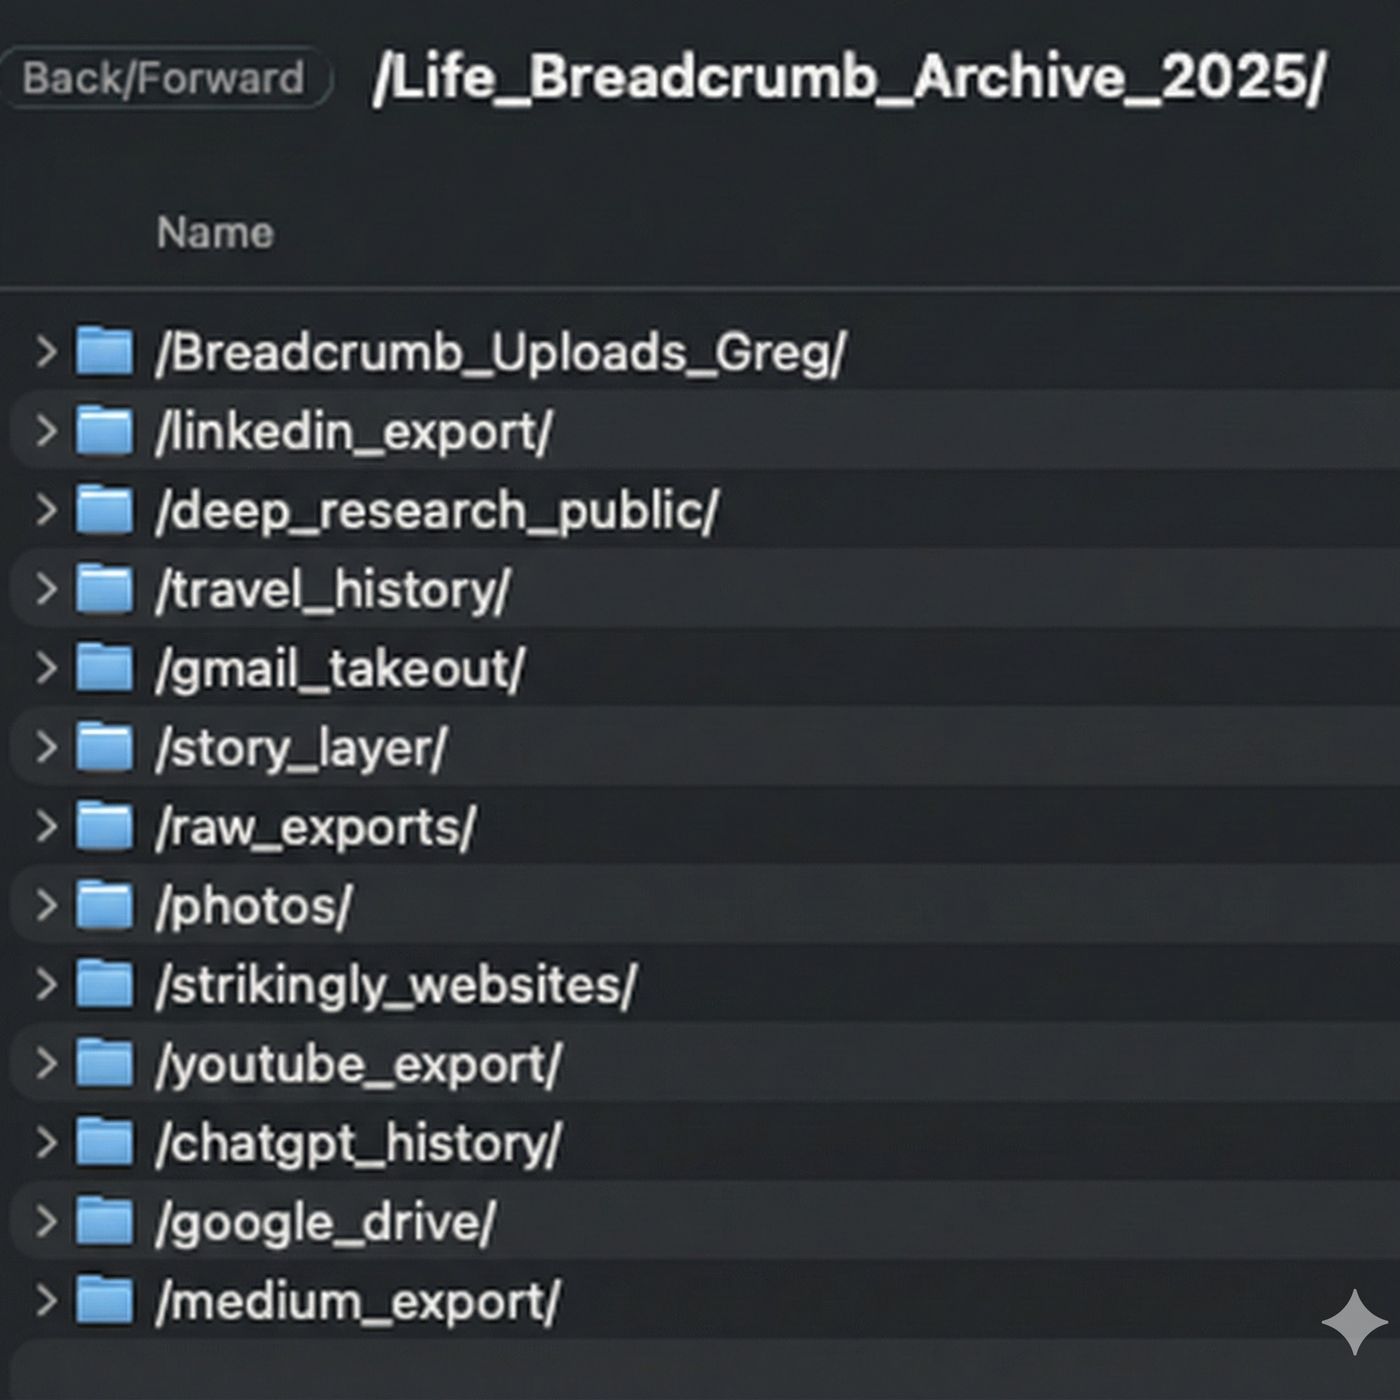Expand the story_layer folder disclosure arrow
Viewport: 1400px width, 1400px height.
click(46, 747)
